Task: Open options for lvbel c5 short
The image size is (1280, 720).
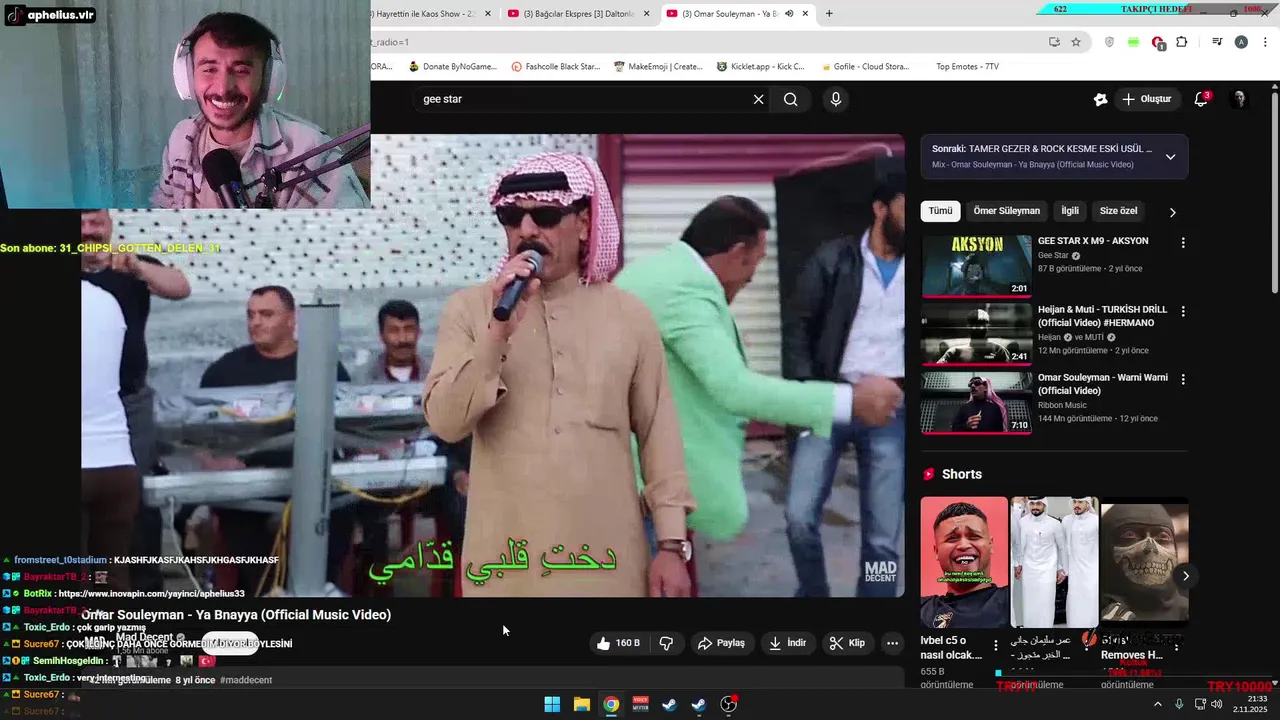Action: (x=995, y=646)
